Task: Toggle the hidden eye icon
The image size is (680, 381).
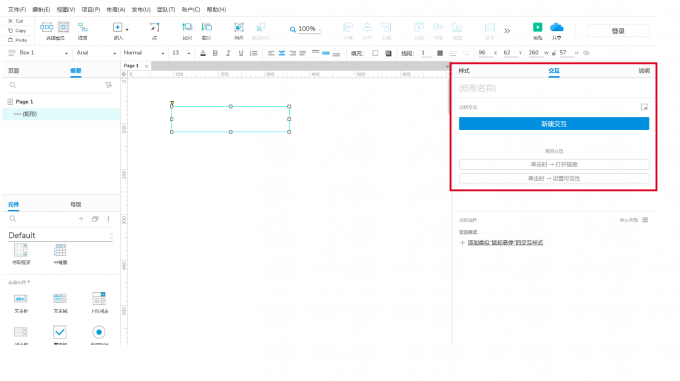Action: click(586, 53)
